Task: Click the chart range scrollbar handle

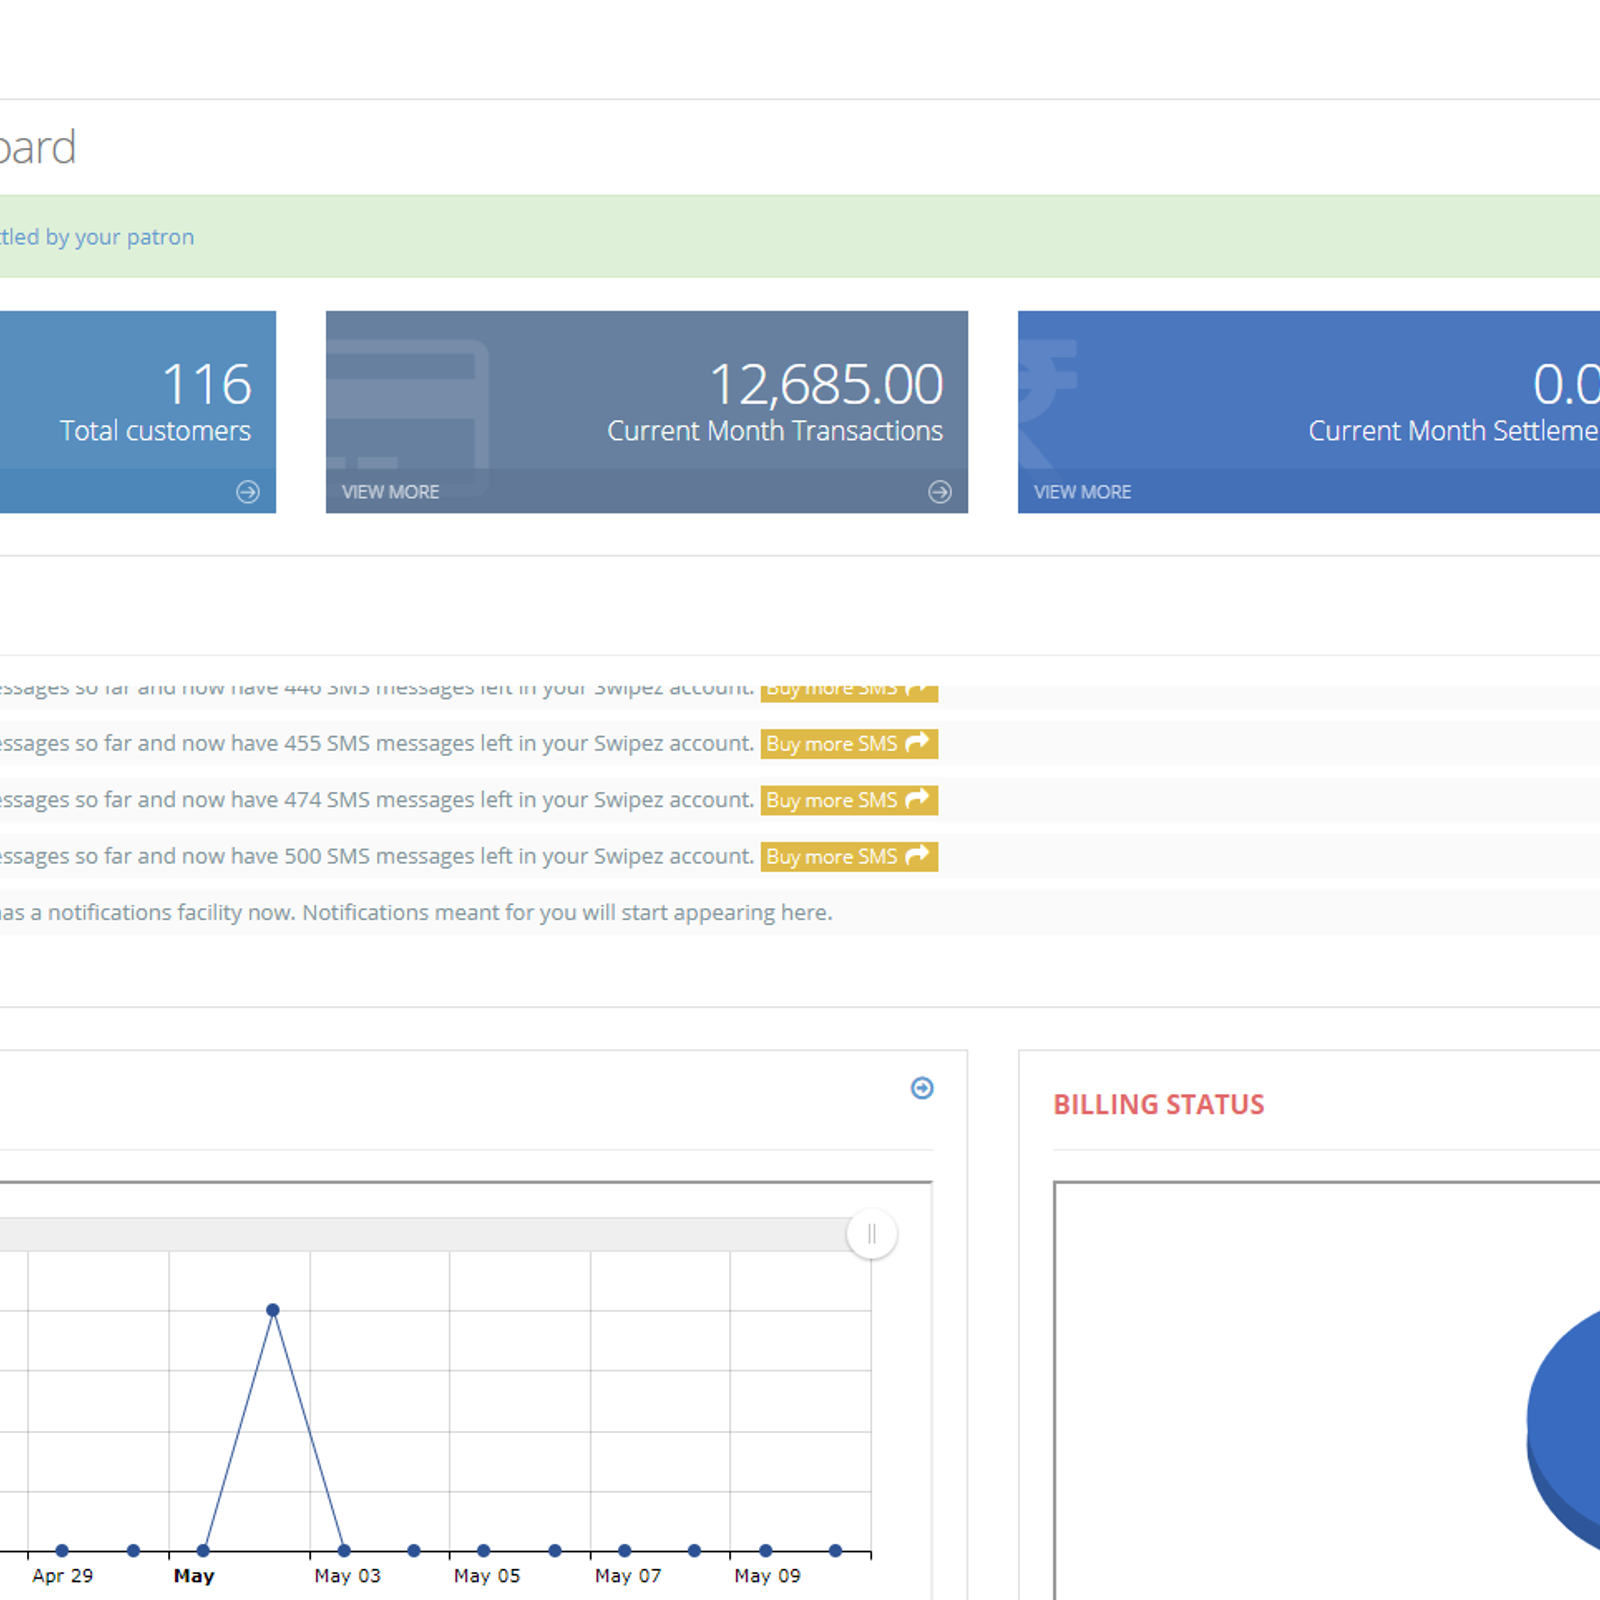Action: pos(871,1234)
